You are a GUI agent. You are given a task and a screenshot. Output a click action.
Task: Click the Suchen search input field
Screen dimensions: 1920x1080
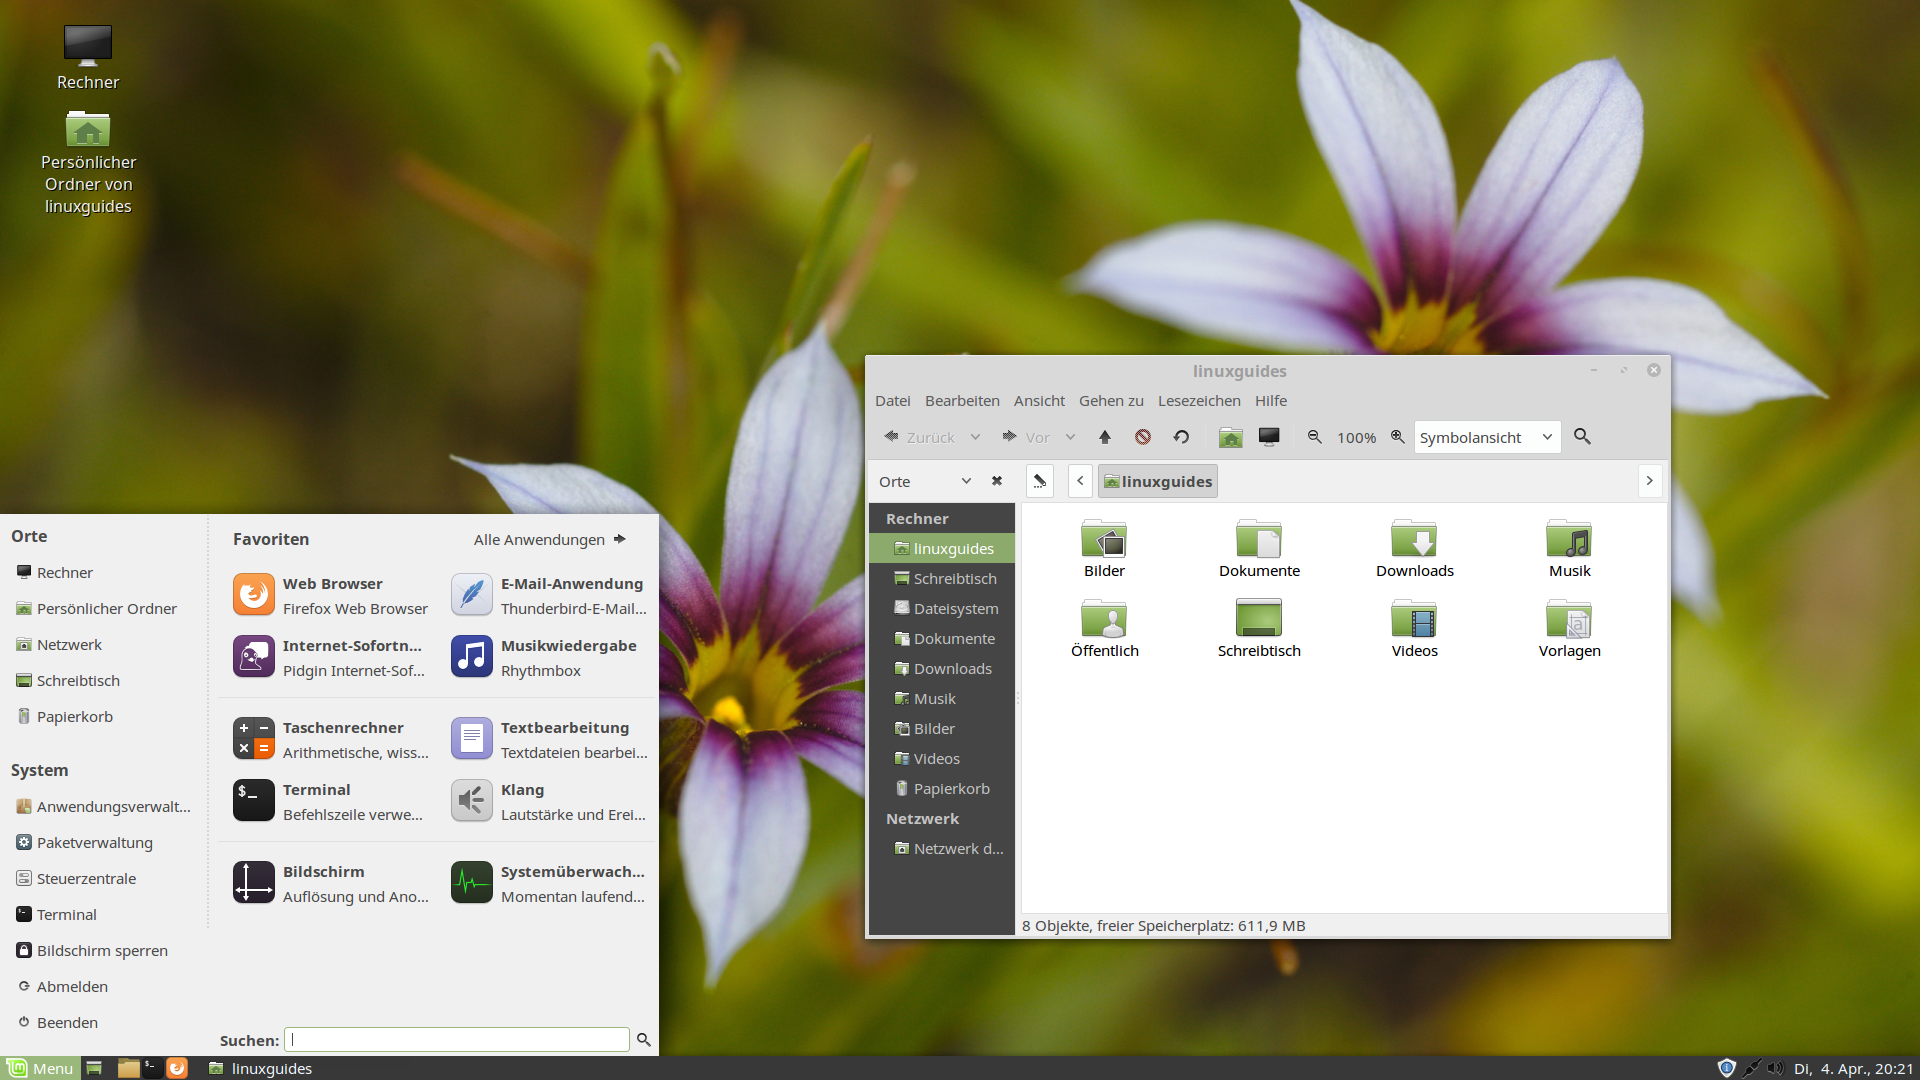pos(457,1040)
